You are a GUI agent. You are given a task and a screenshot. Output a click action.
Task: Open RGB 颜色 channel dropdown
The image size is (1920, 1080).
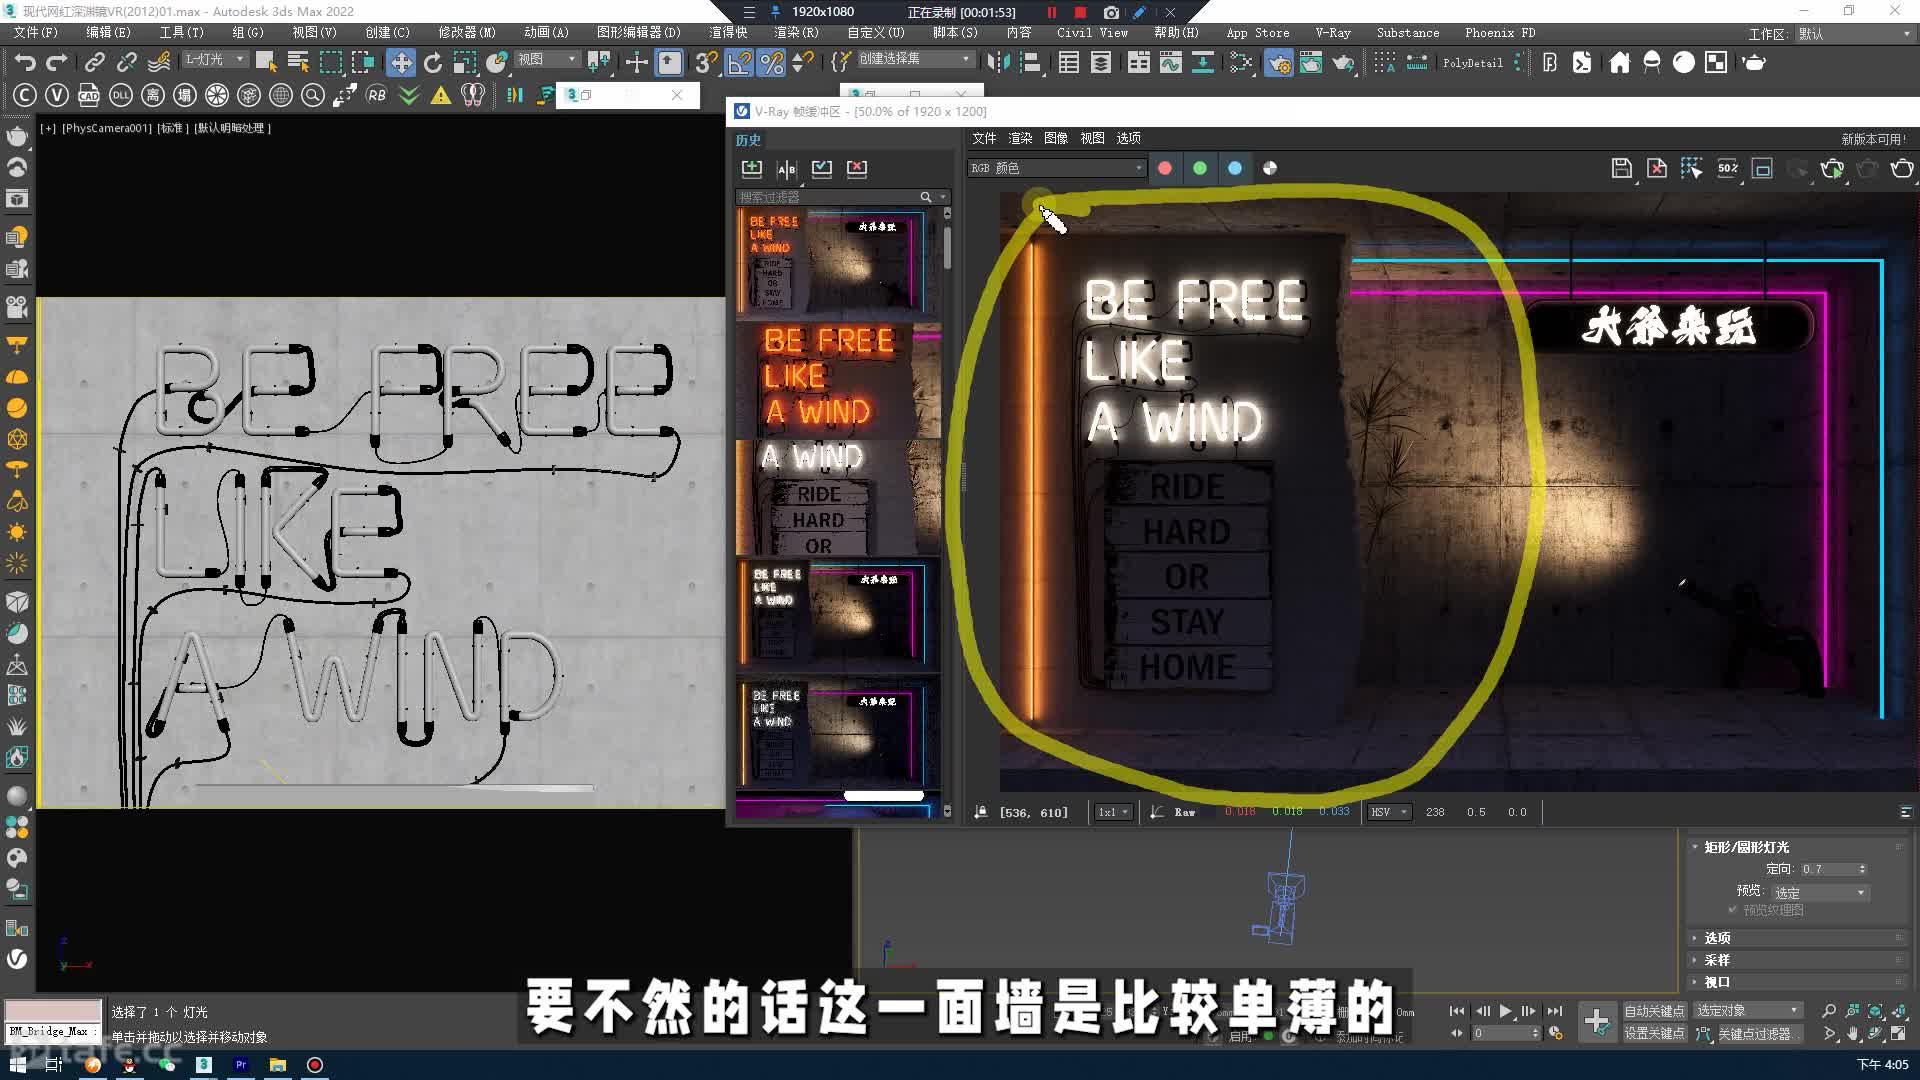1056,168
